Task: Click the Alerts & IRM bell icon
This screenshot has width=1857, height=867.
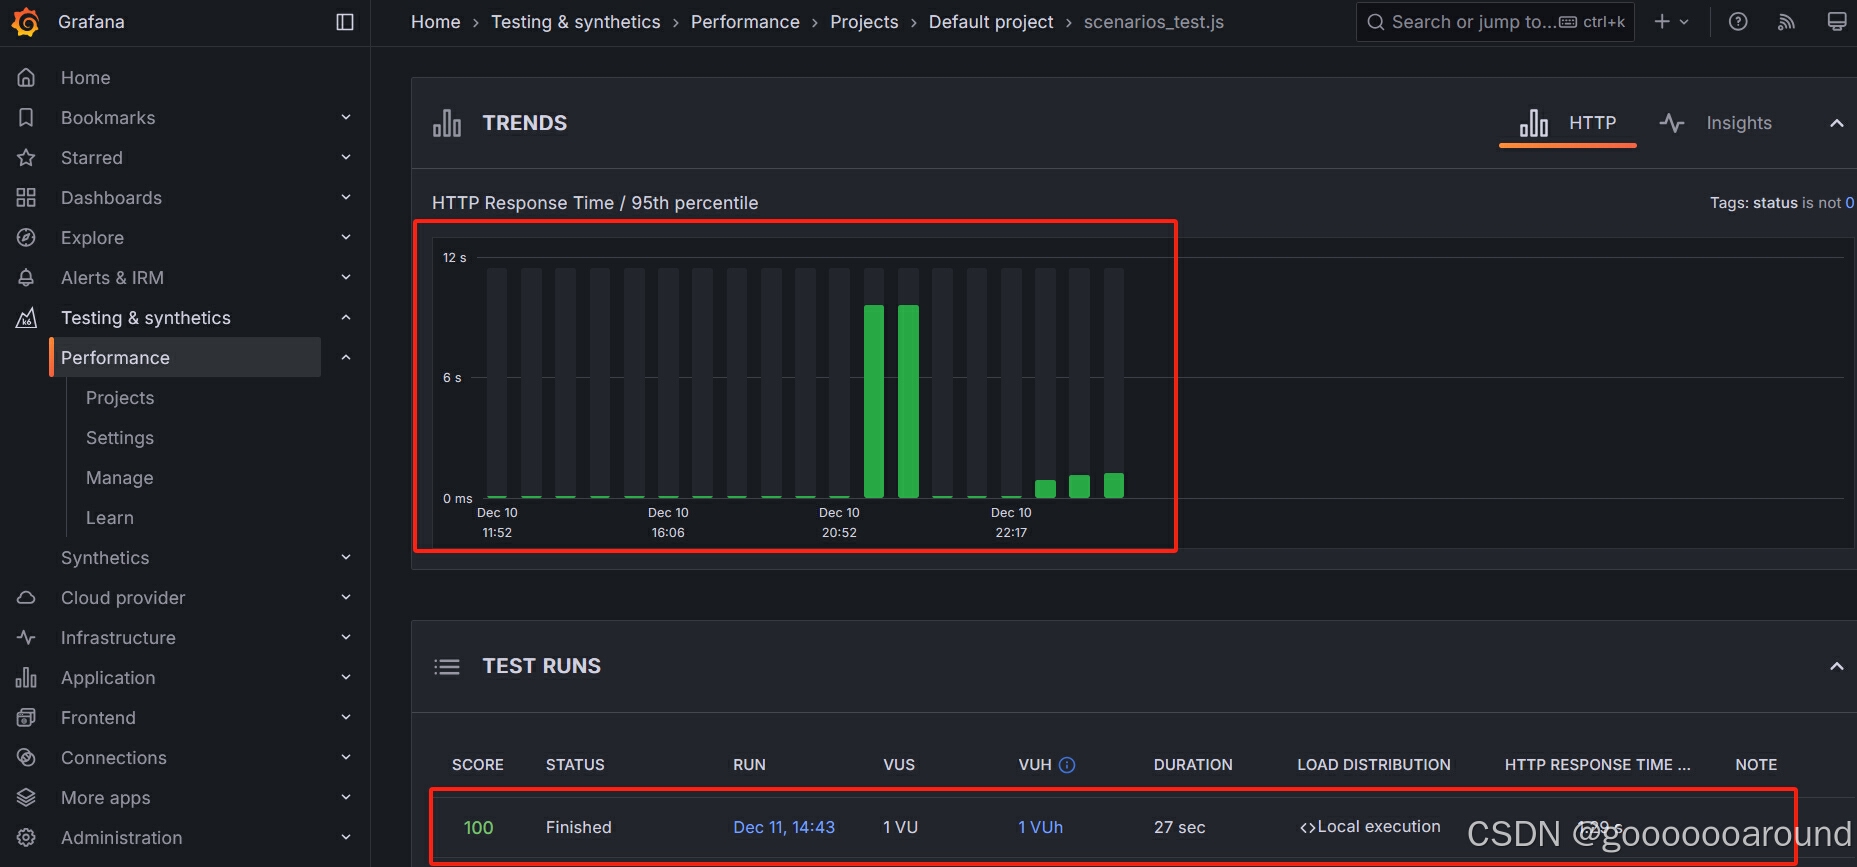Action: tap(27, 277)
